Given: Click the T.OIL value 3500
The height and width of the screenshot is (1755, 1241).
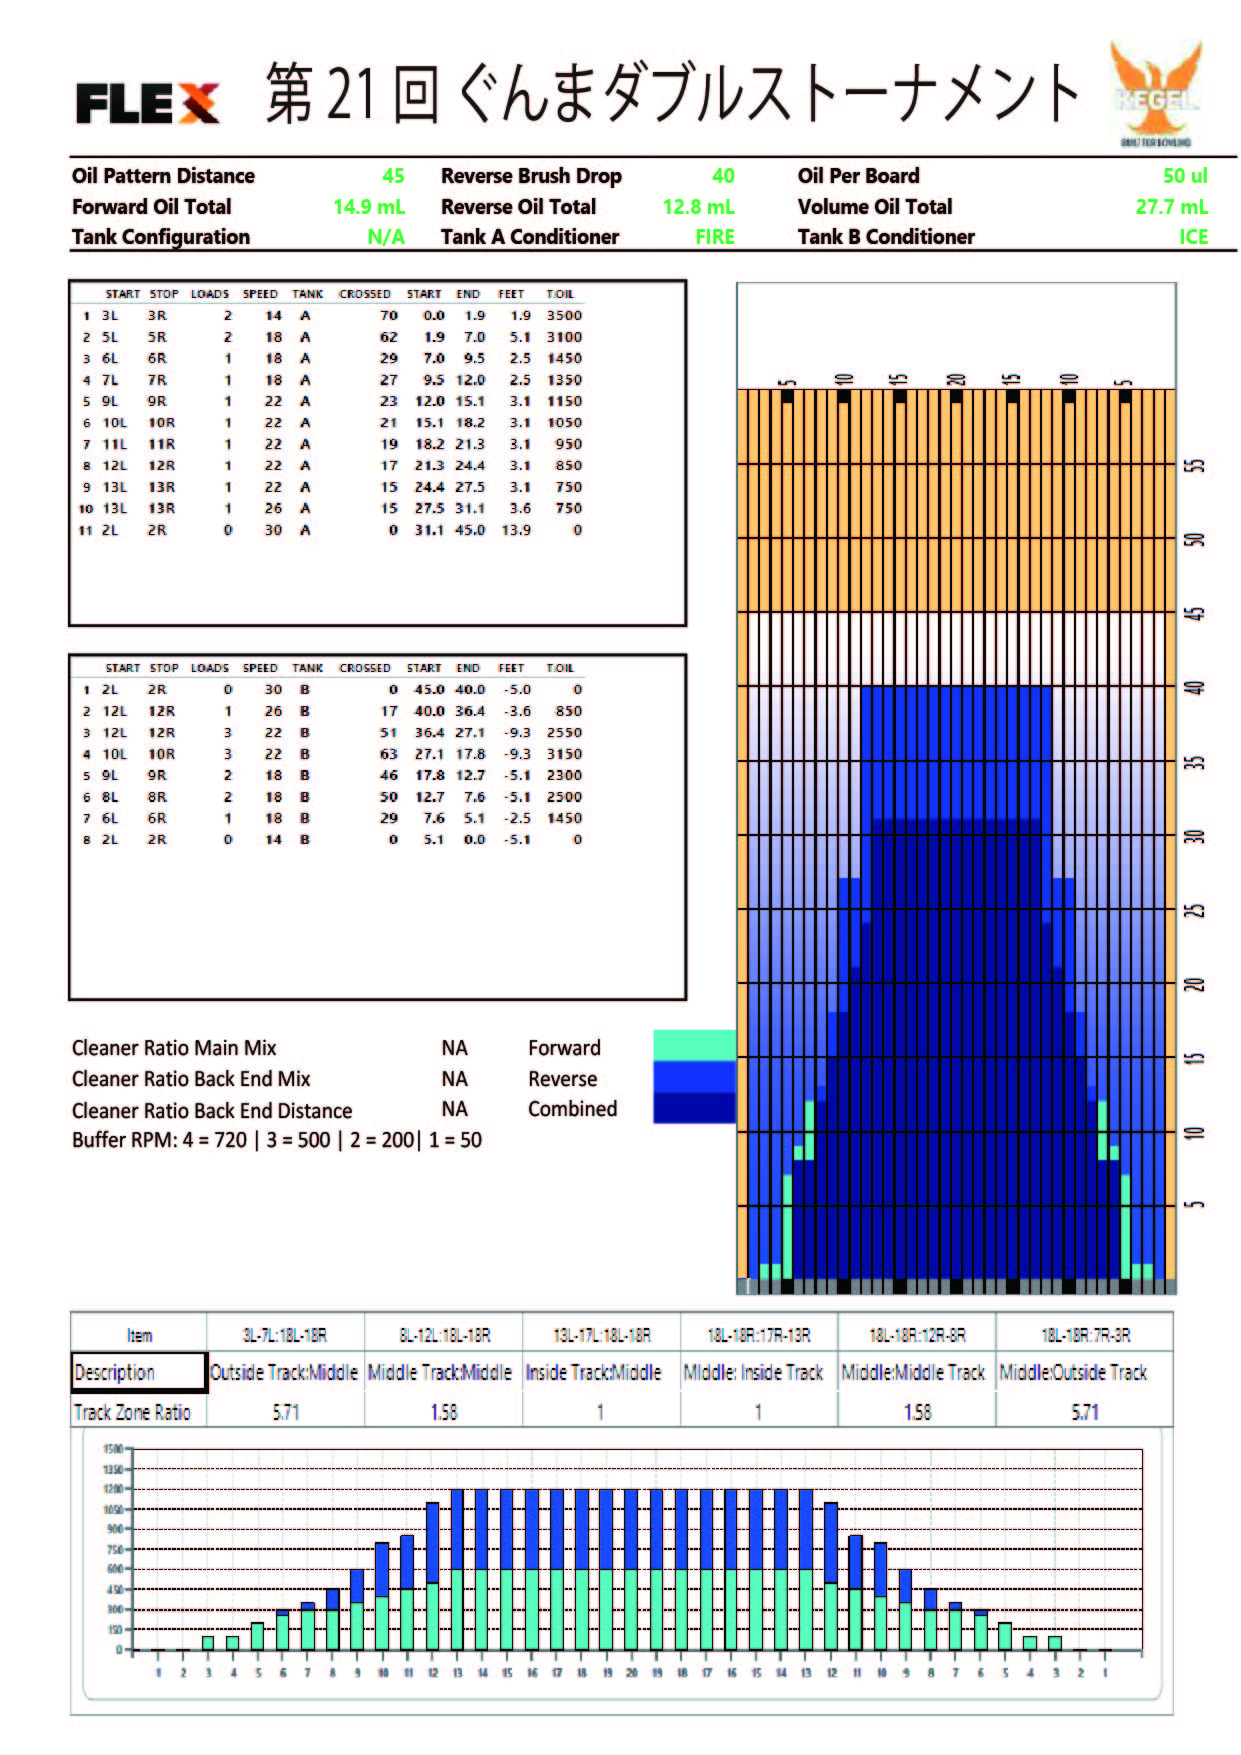Looking at the screenshot, I should coord(564,315).
